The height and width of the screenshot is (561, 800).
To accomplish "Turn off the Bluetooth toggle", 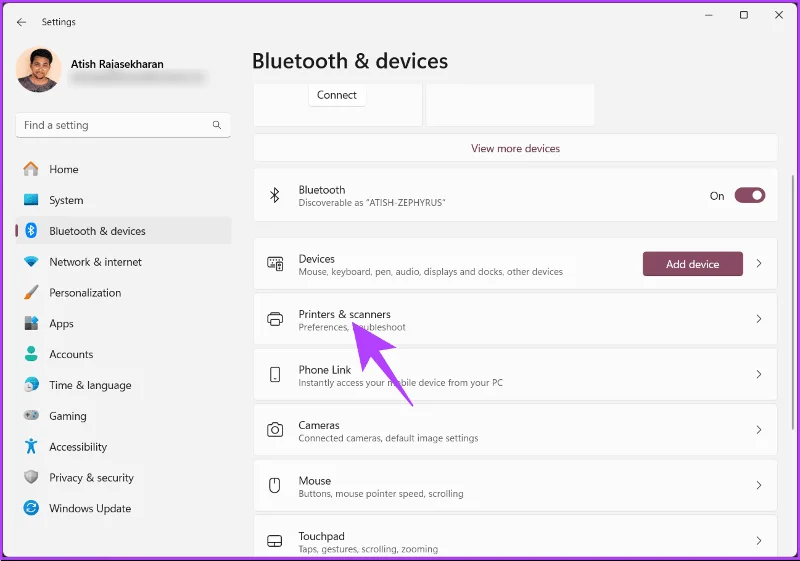I will [x=749, y=195].
